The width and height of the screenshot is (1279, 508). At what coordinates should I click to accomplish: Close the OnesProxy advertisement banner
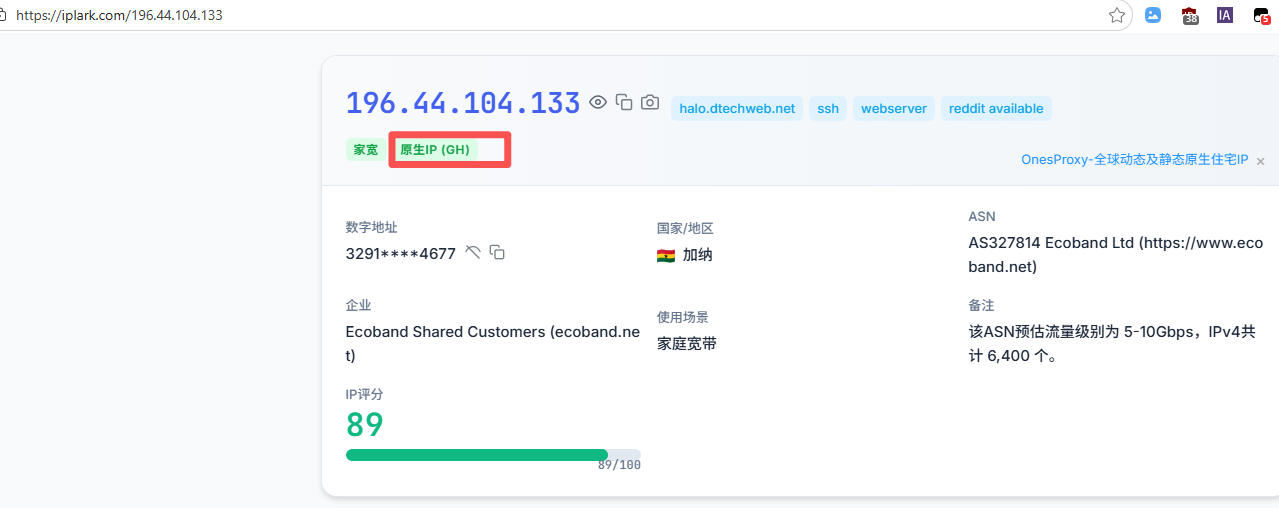click(x=1260, y=161)
